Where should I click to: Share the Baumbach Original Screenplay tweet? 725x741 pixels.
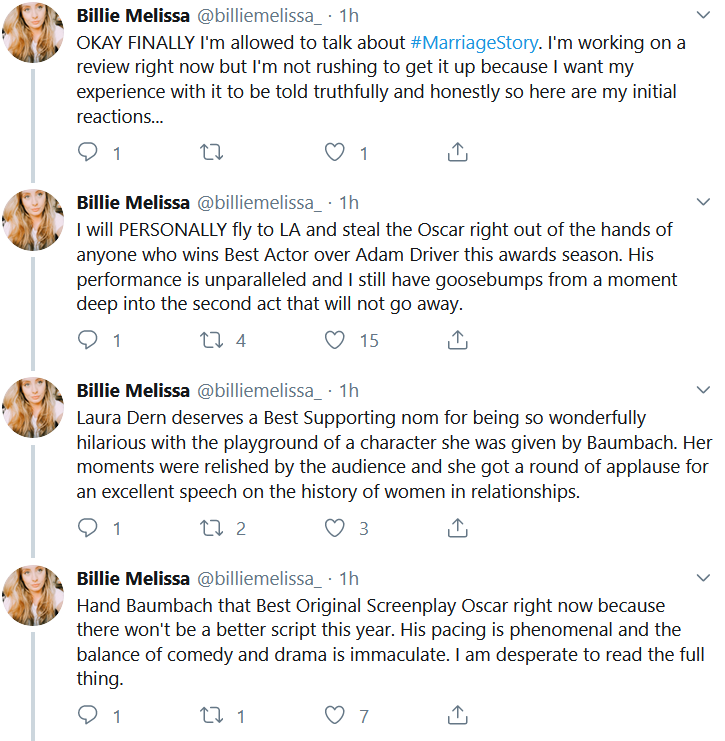click(x=457, y=715)
